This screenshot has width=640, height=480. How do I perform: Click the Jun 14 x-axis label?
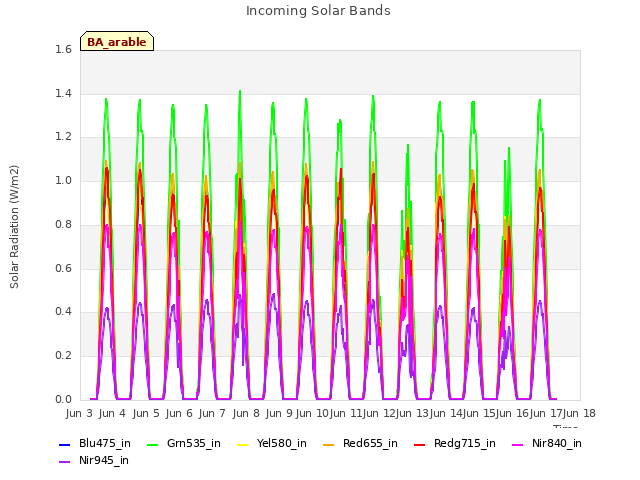pyautogui.click(x=445, y=413)
